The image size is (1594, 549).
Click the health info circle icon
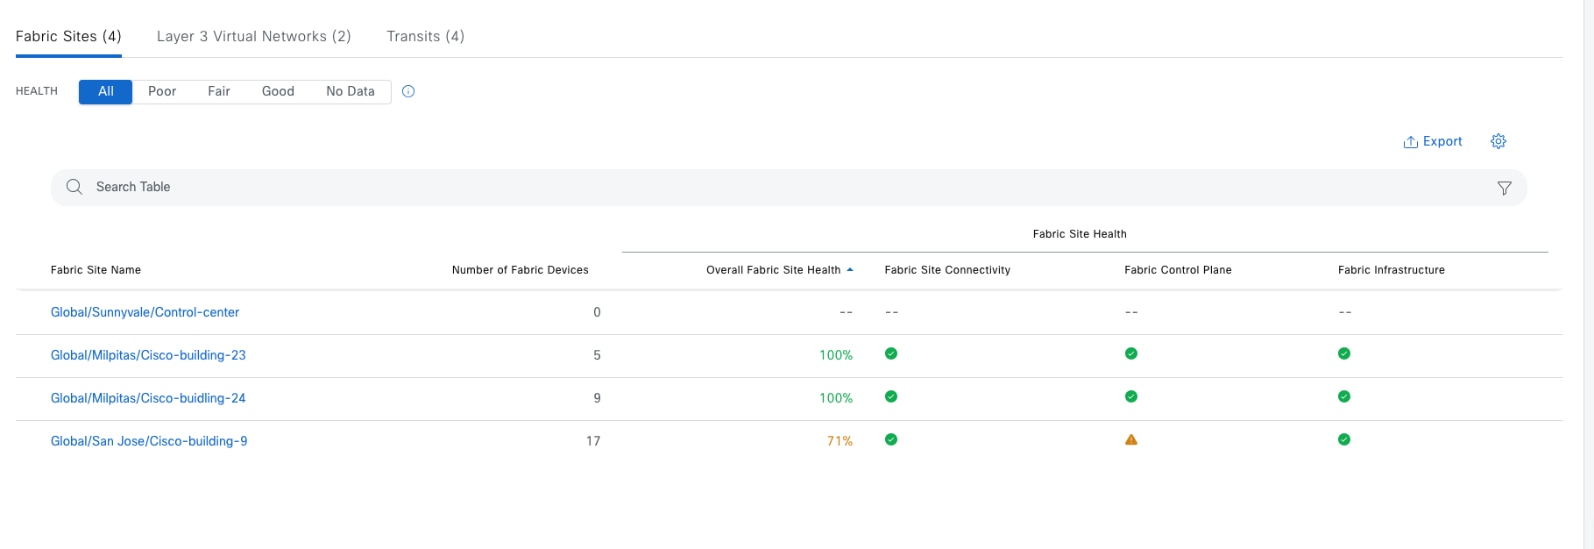pyautogui.click(x=408, y=91)
